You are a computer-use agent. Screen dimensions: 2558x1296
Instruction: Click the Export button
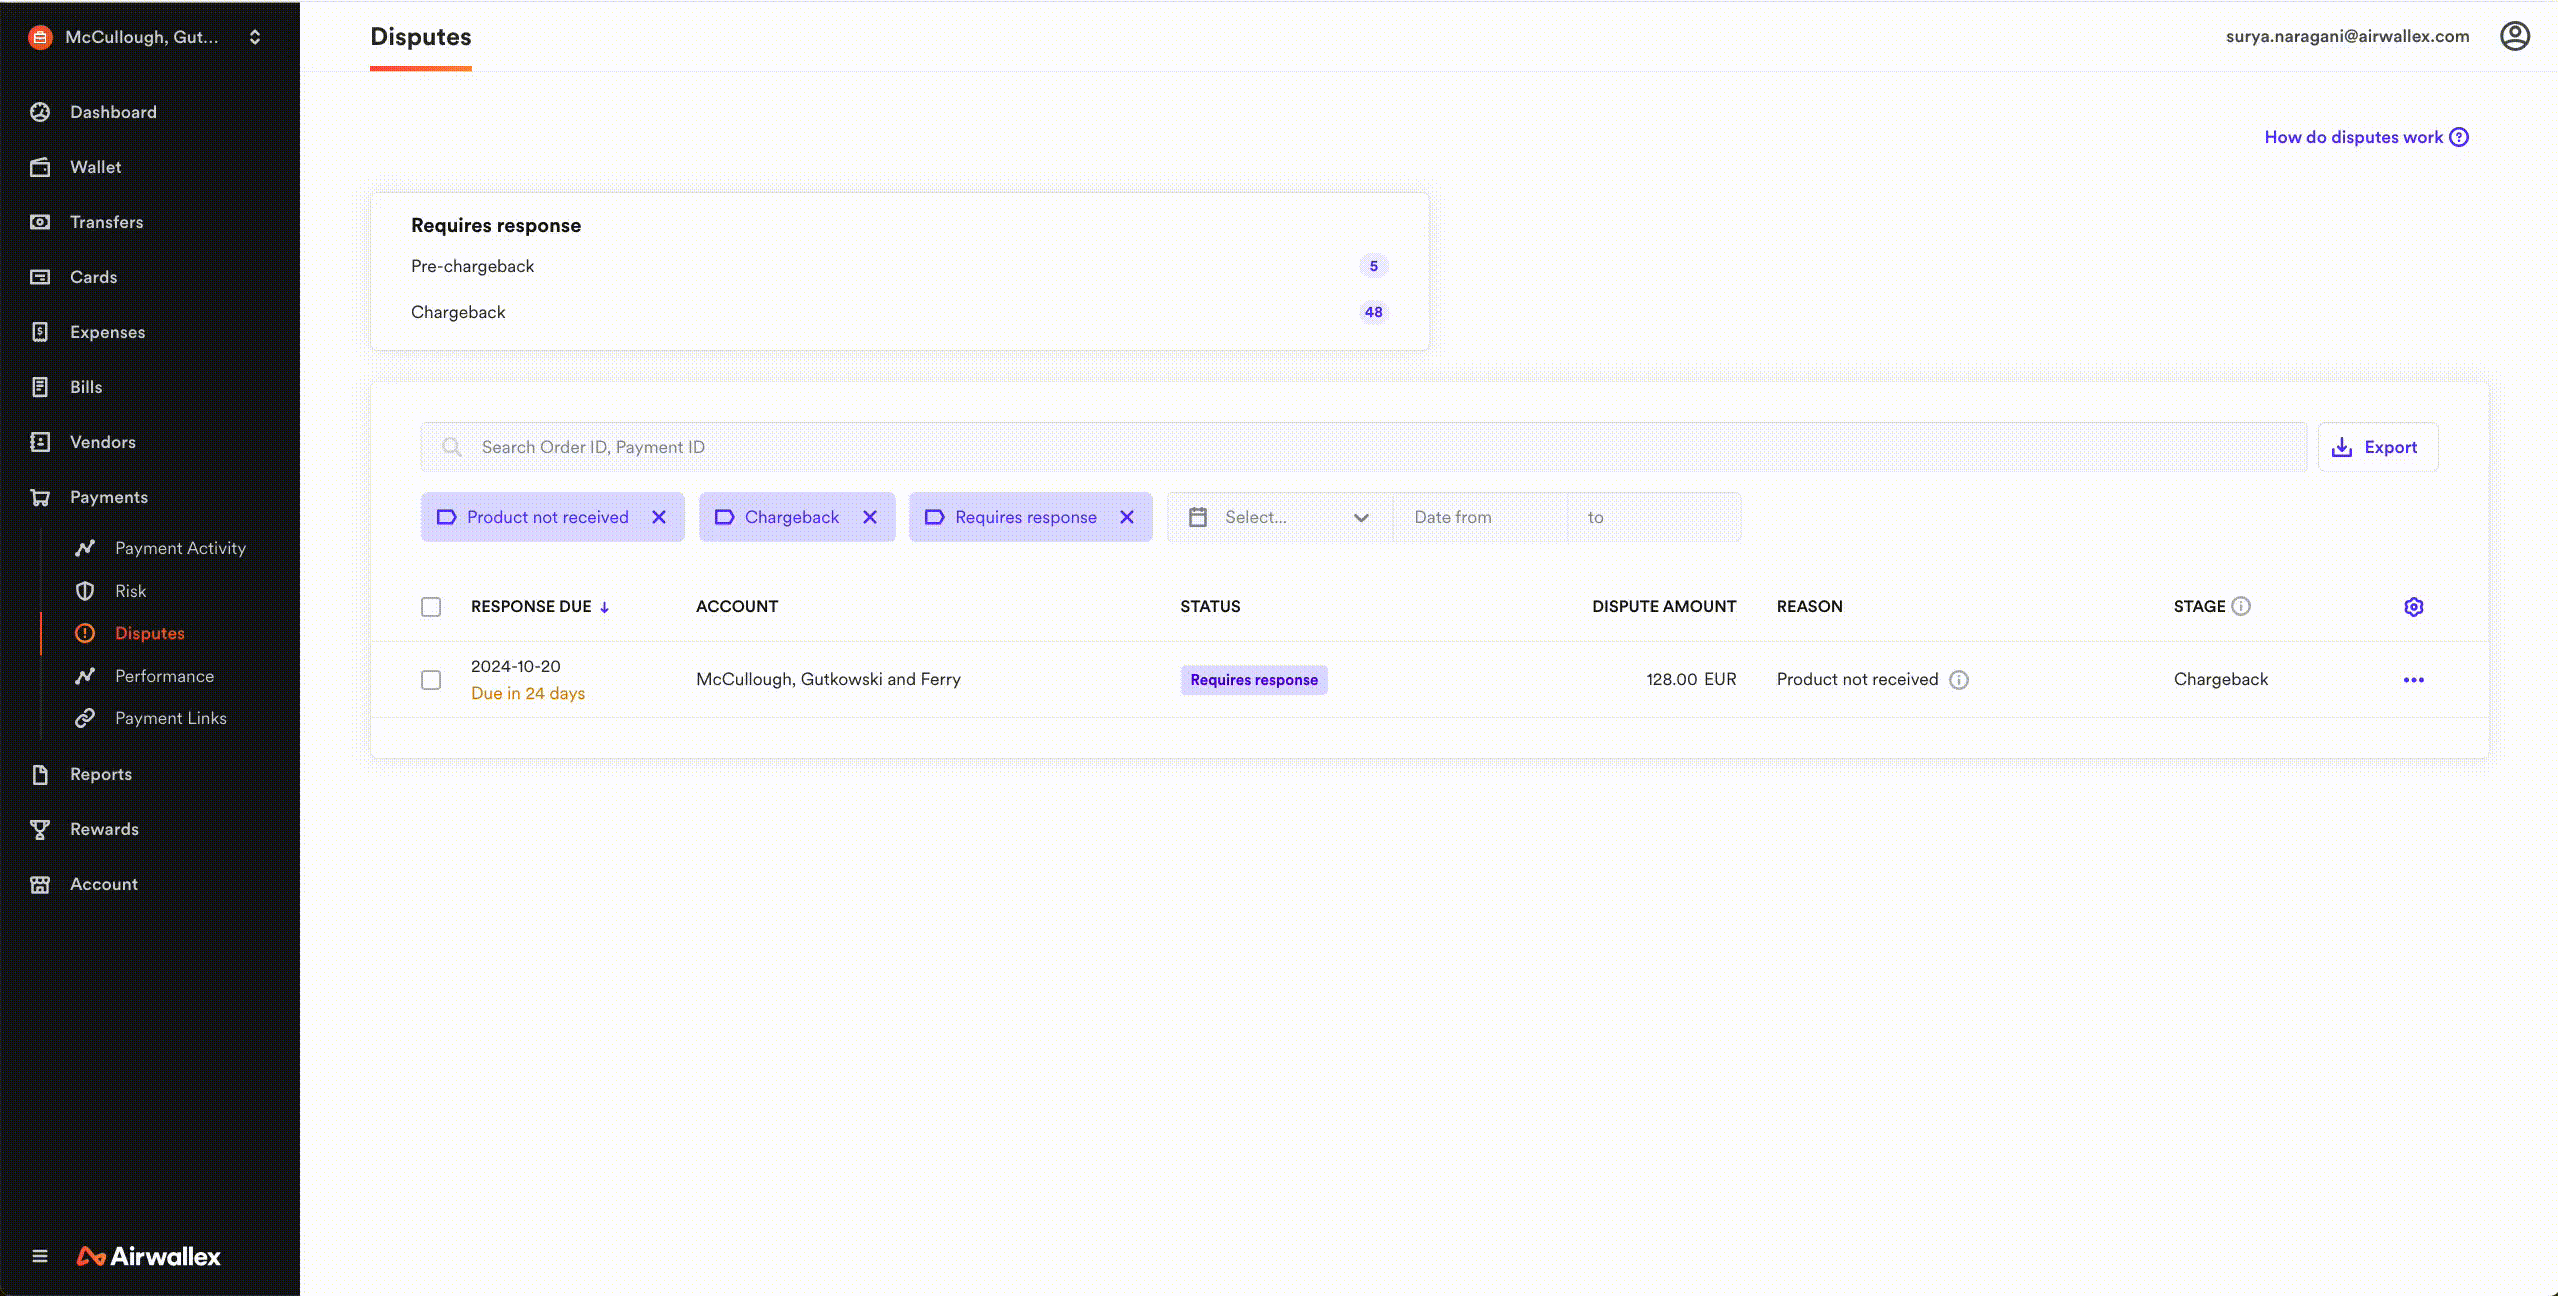[2377, 447]
